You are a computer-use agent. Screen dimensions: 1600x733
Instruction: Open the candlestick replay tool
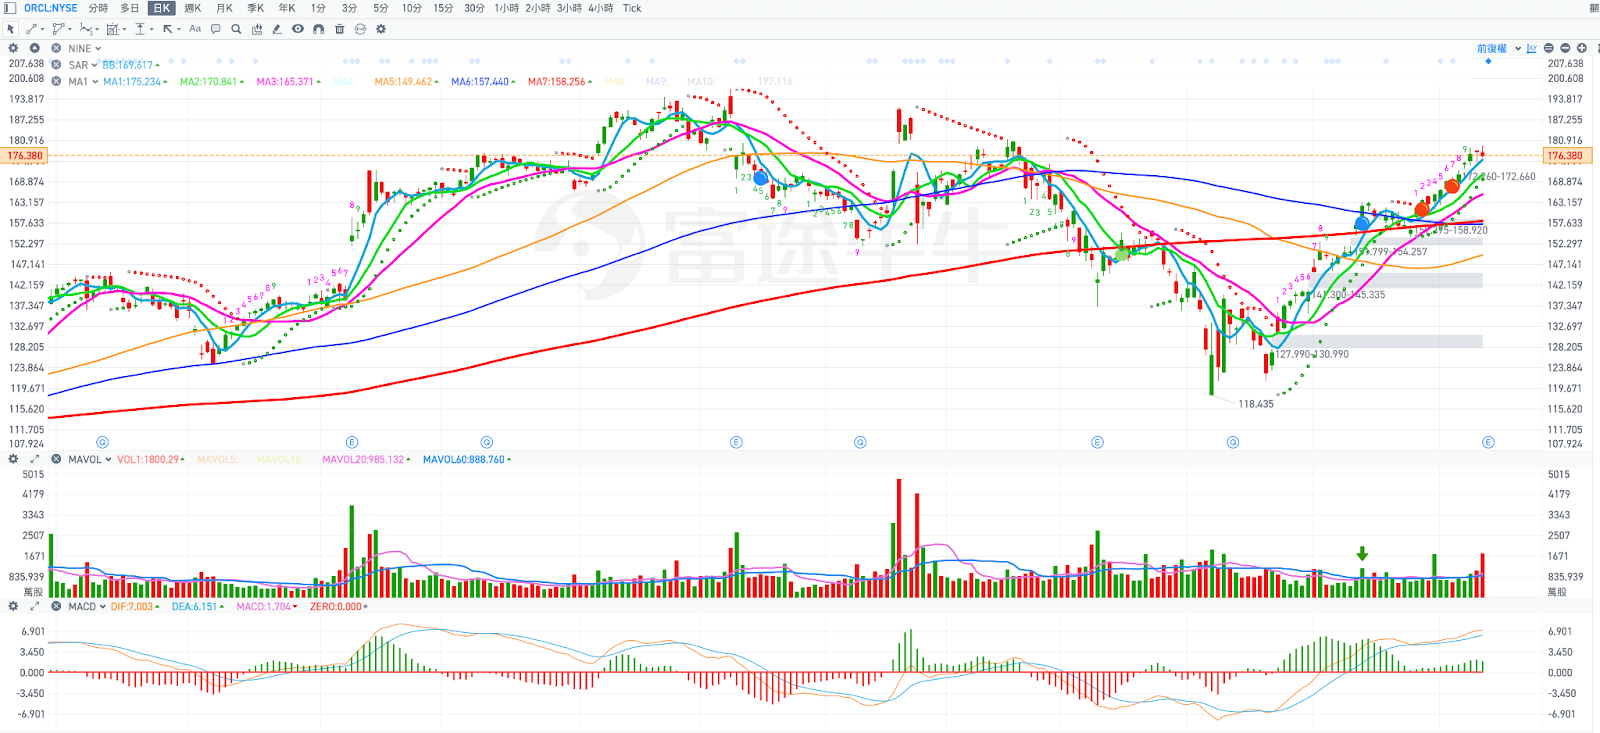257,29
